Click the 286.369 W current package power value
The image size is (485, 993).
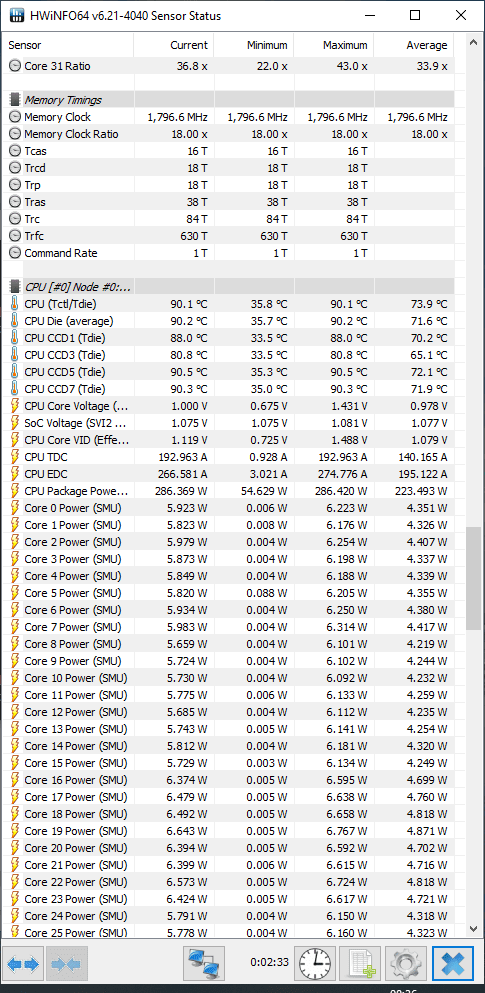181,491
